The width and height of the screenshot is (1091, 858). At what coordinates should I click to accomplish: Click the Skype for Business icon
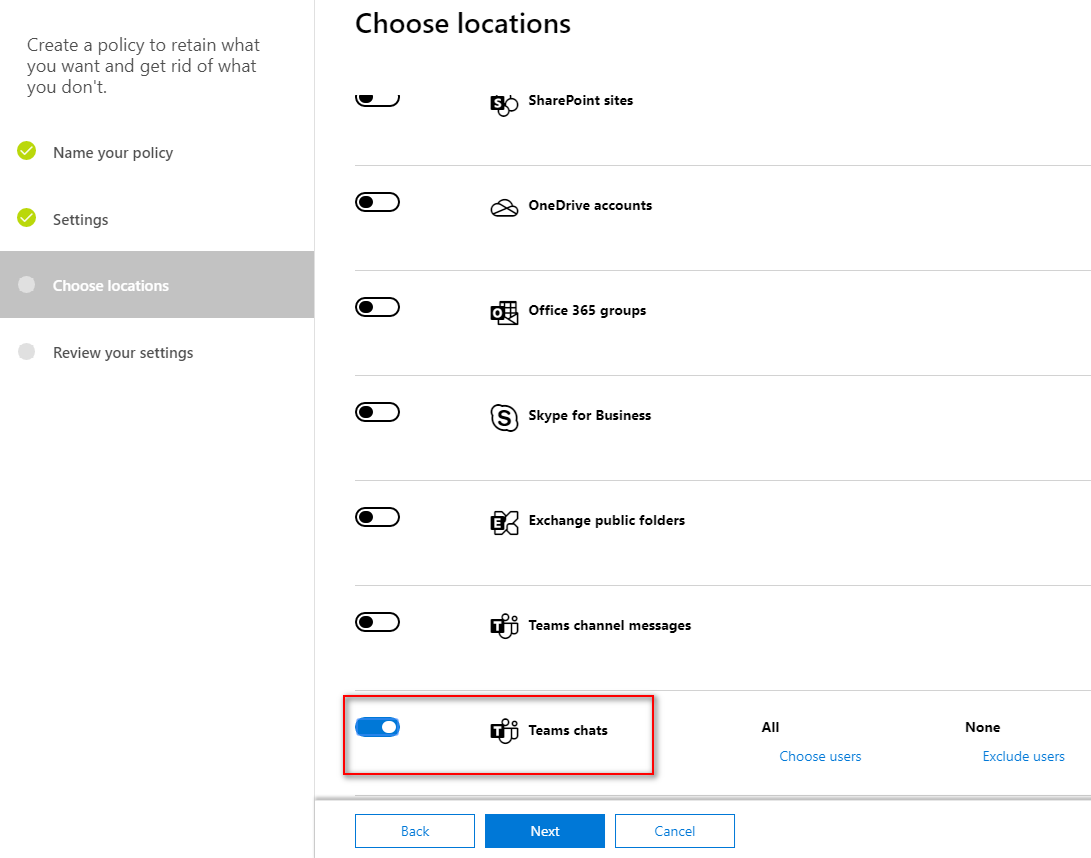tap(504, 418)
